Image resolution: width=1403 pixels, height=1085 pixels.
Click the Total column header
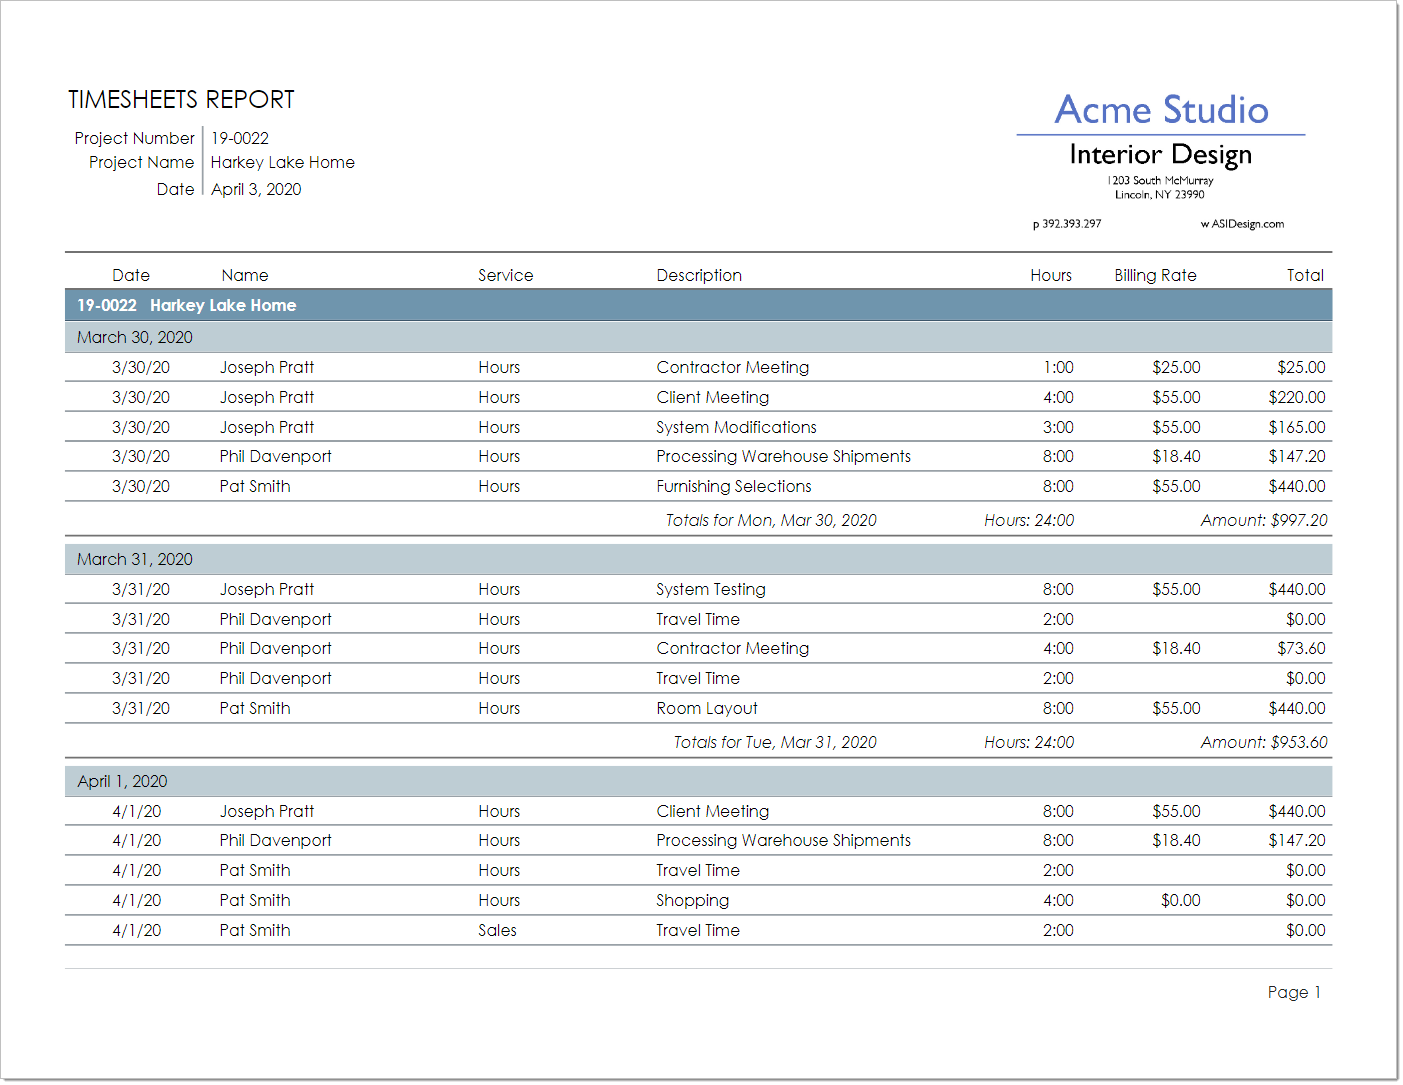click(1305, 275)
